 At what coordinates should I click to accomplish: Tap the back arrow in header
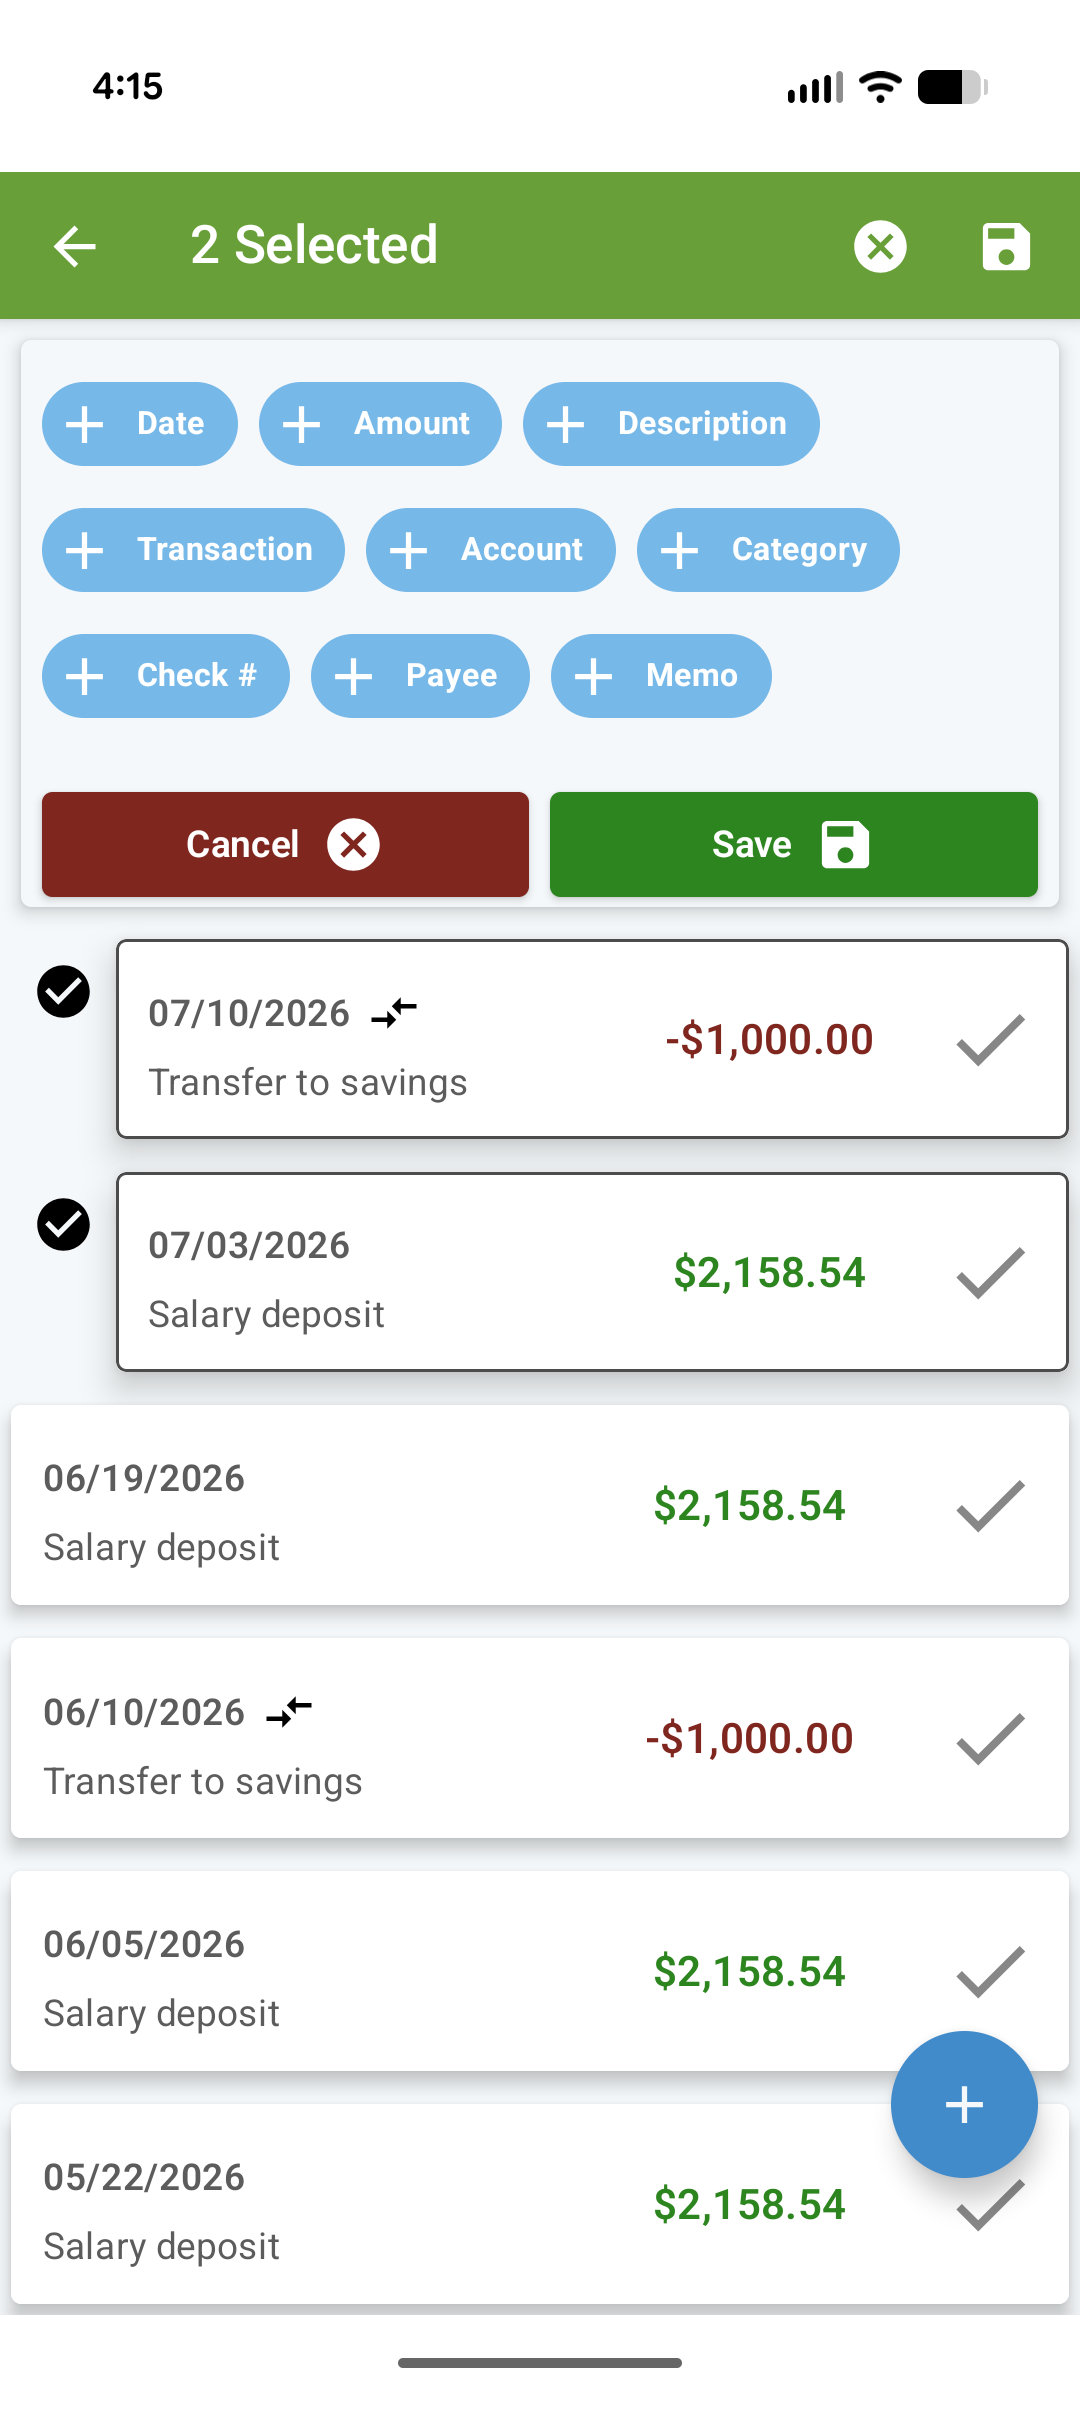pyautogui.click(x=75, y=246)
